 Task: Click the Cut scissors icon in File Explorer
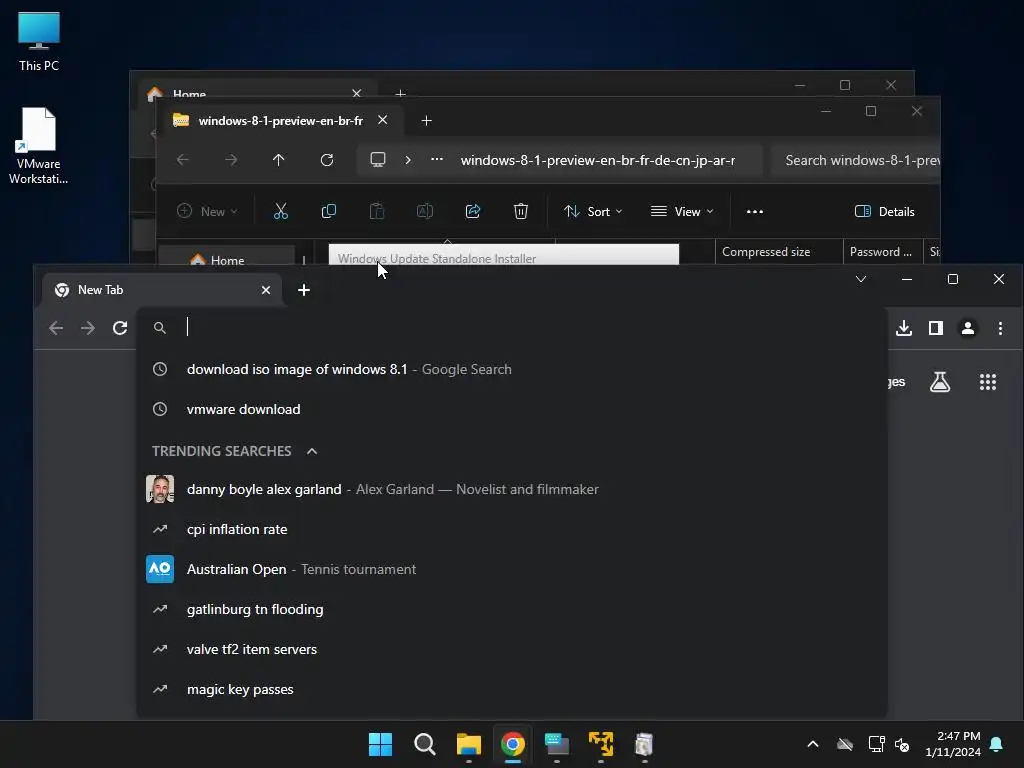tap(281, 212)
